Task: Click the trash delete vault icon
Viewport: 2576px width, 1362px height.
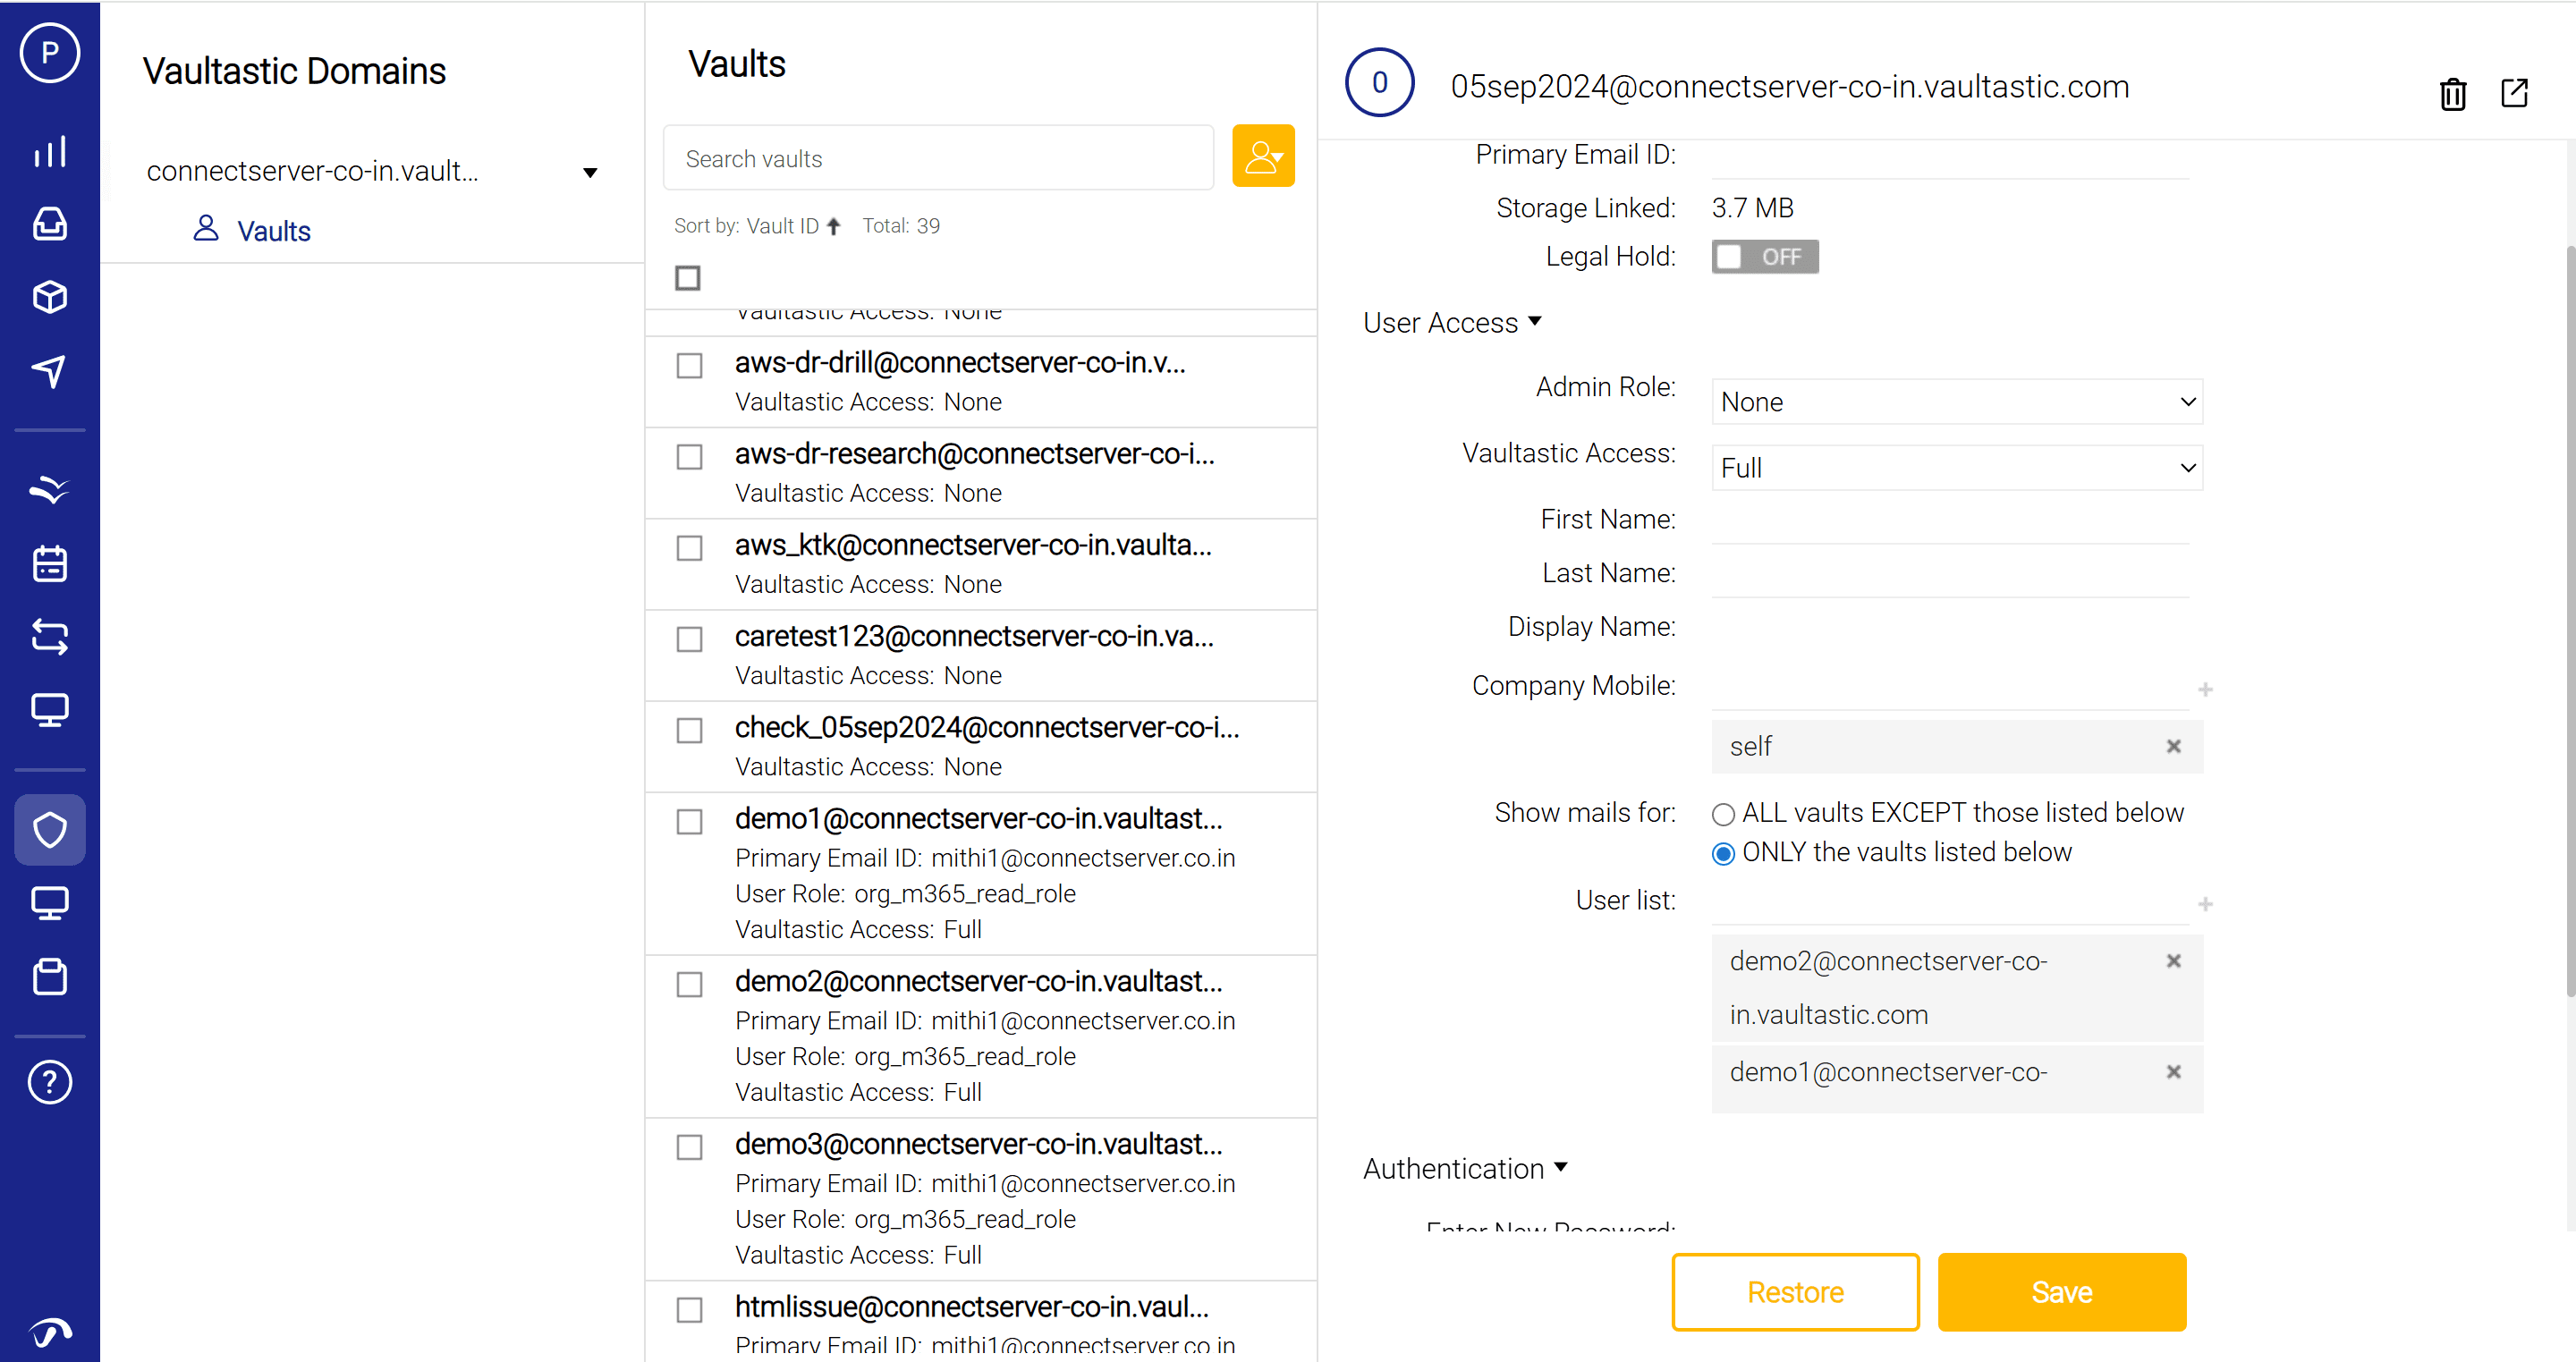Action: coord(2452,94)
